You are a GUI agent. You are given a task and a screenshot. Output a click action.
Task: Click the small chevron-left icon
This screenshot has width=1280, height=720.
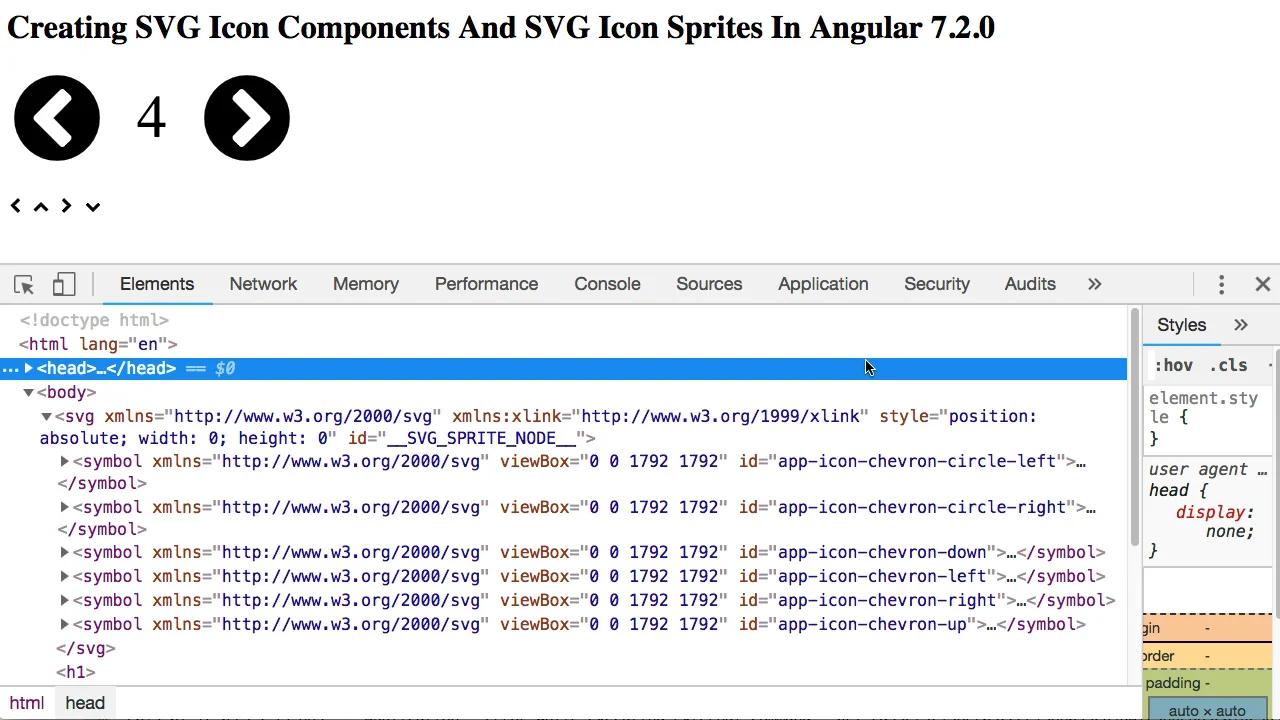[16, 206]
